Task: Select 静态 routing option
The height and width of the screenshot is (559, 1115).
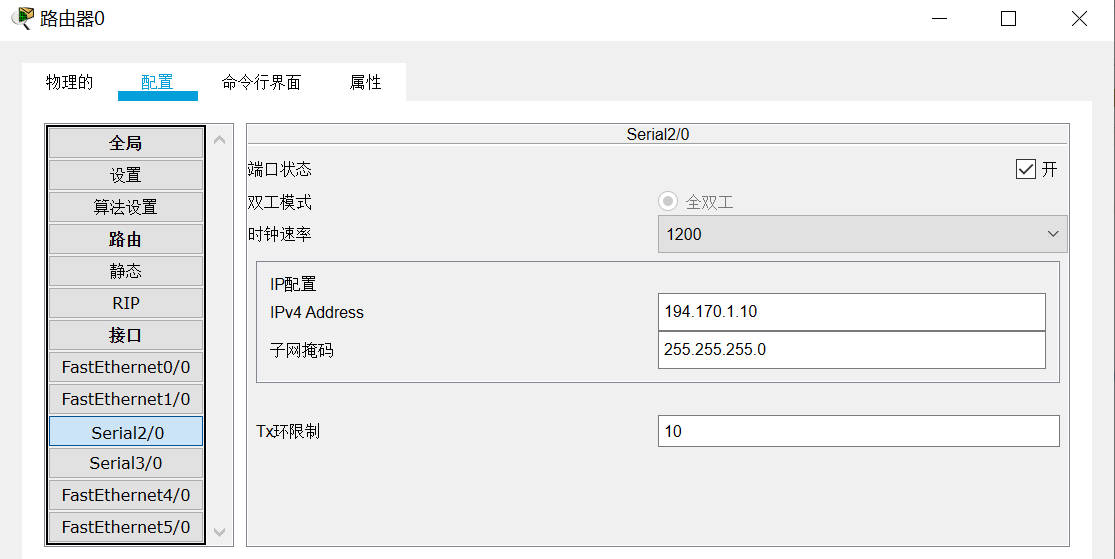Action: (126, 271)
